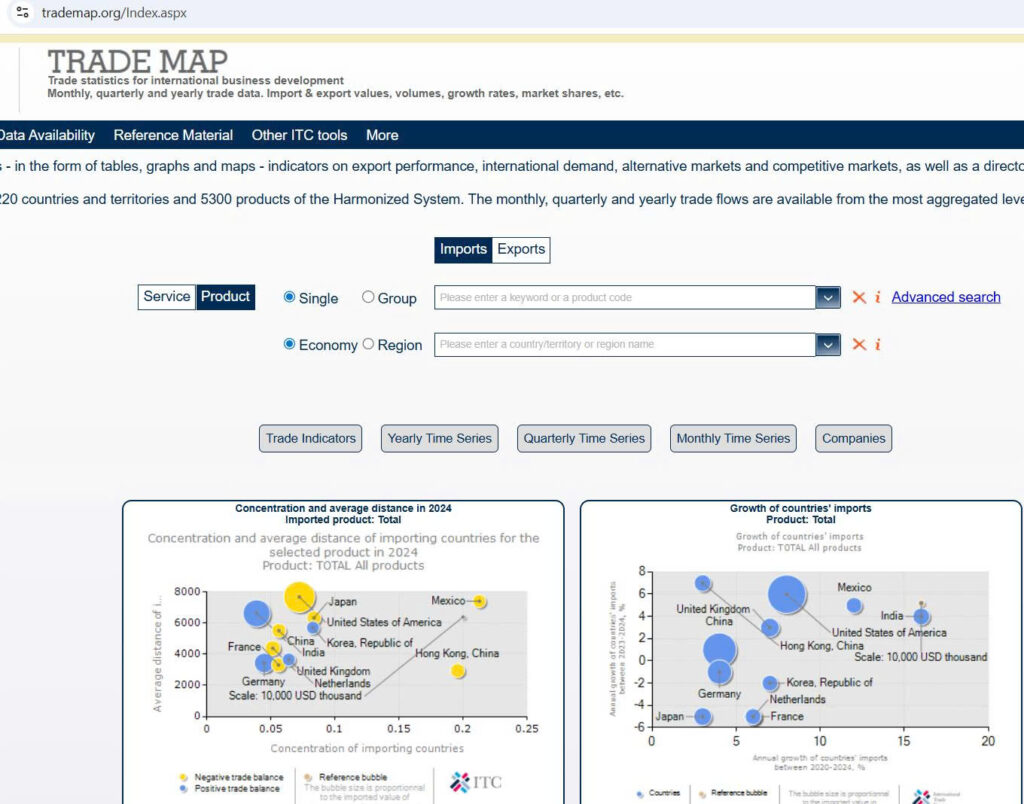Switch to the Exports tab
Screen dimensions: 1024x804
[521, 249]
